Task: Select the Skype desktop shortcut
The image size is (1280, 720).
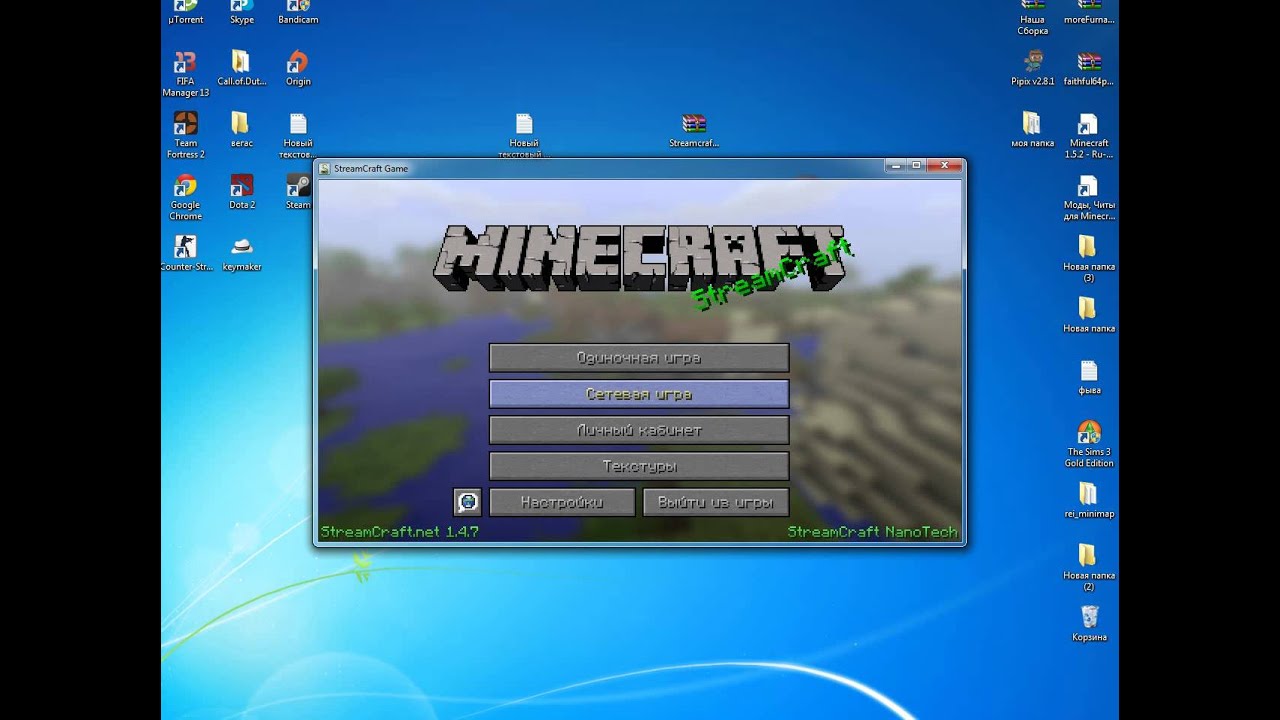Action: 242,12
